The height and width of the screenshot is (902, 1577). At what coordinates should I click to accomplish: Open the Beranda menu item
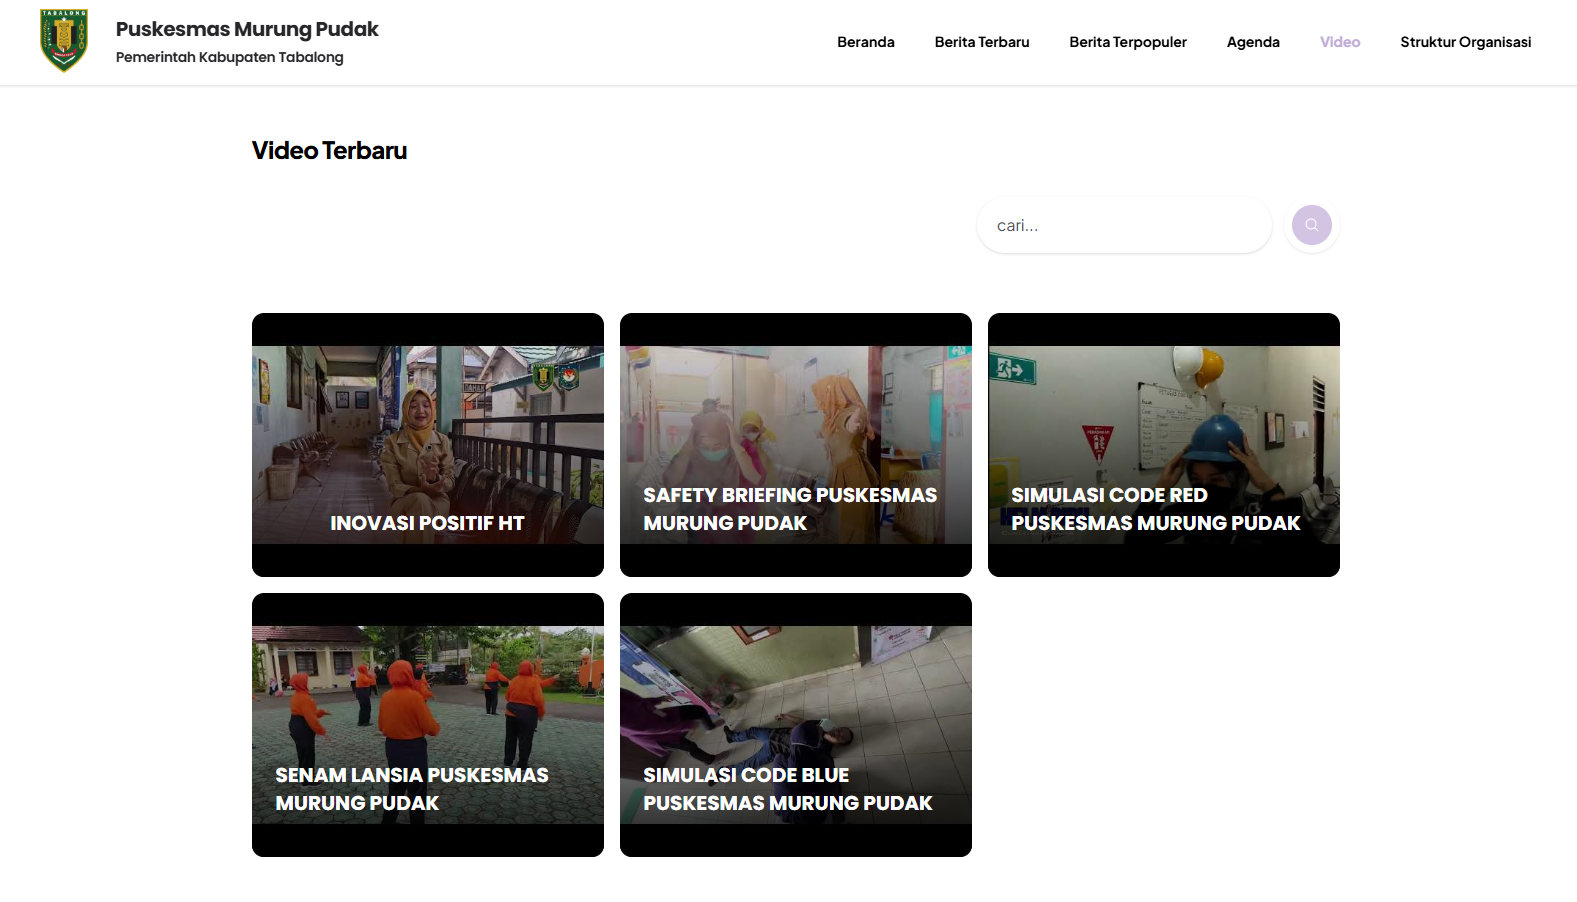click(x=866, y=42)
